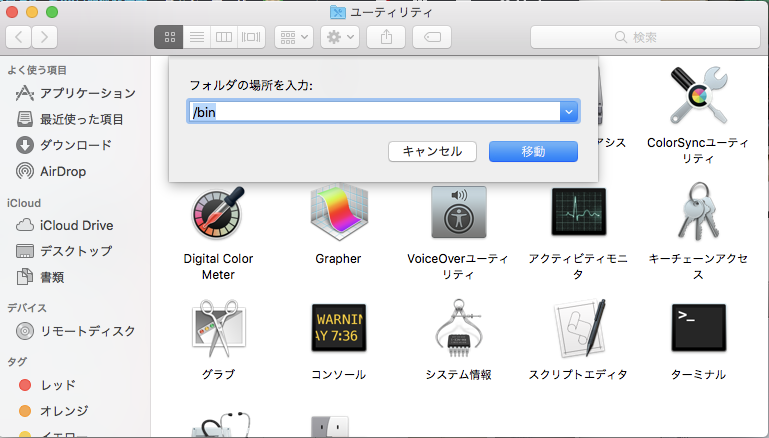Switch to Cover Flow view
Viewport: 769px width, 438px height.
(251, 37)
